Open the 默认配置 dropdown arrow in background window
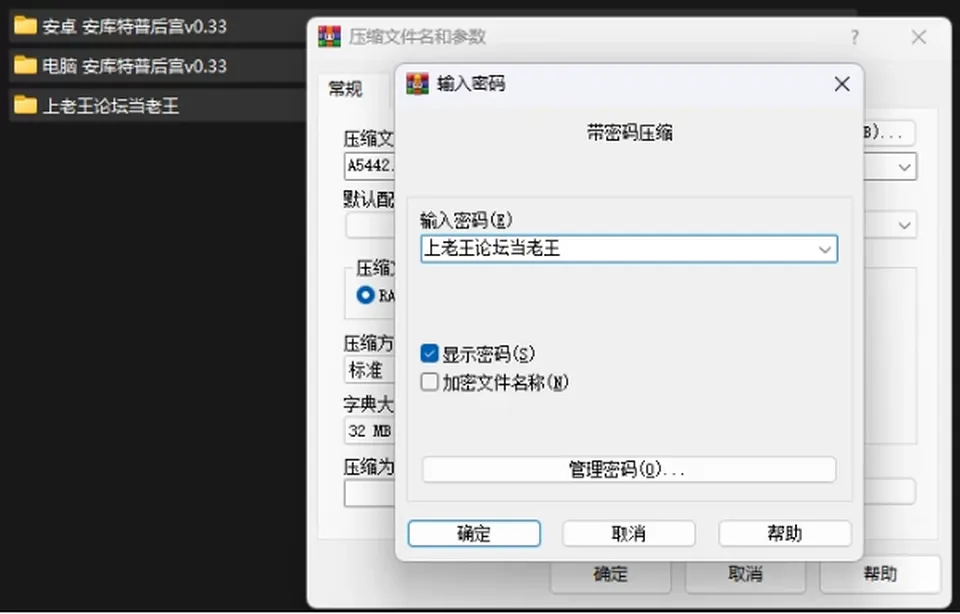The height and width of the screenshot is (614, 960). click(x=904, y=225)
